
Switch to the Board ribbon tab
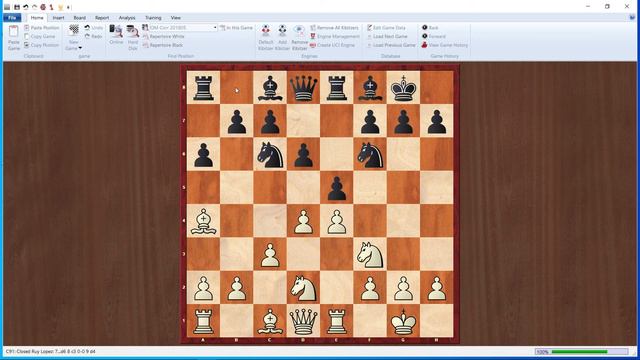80,18
